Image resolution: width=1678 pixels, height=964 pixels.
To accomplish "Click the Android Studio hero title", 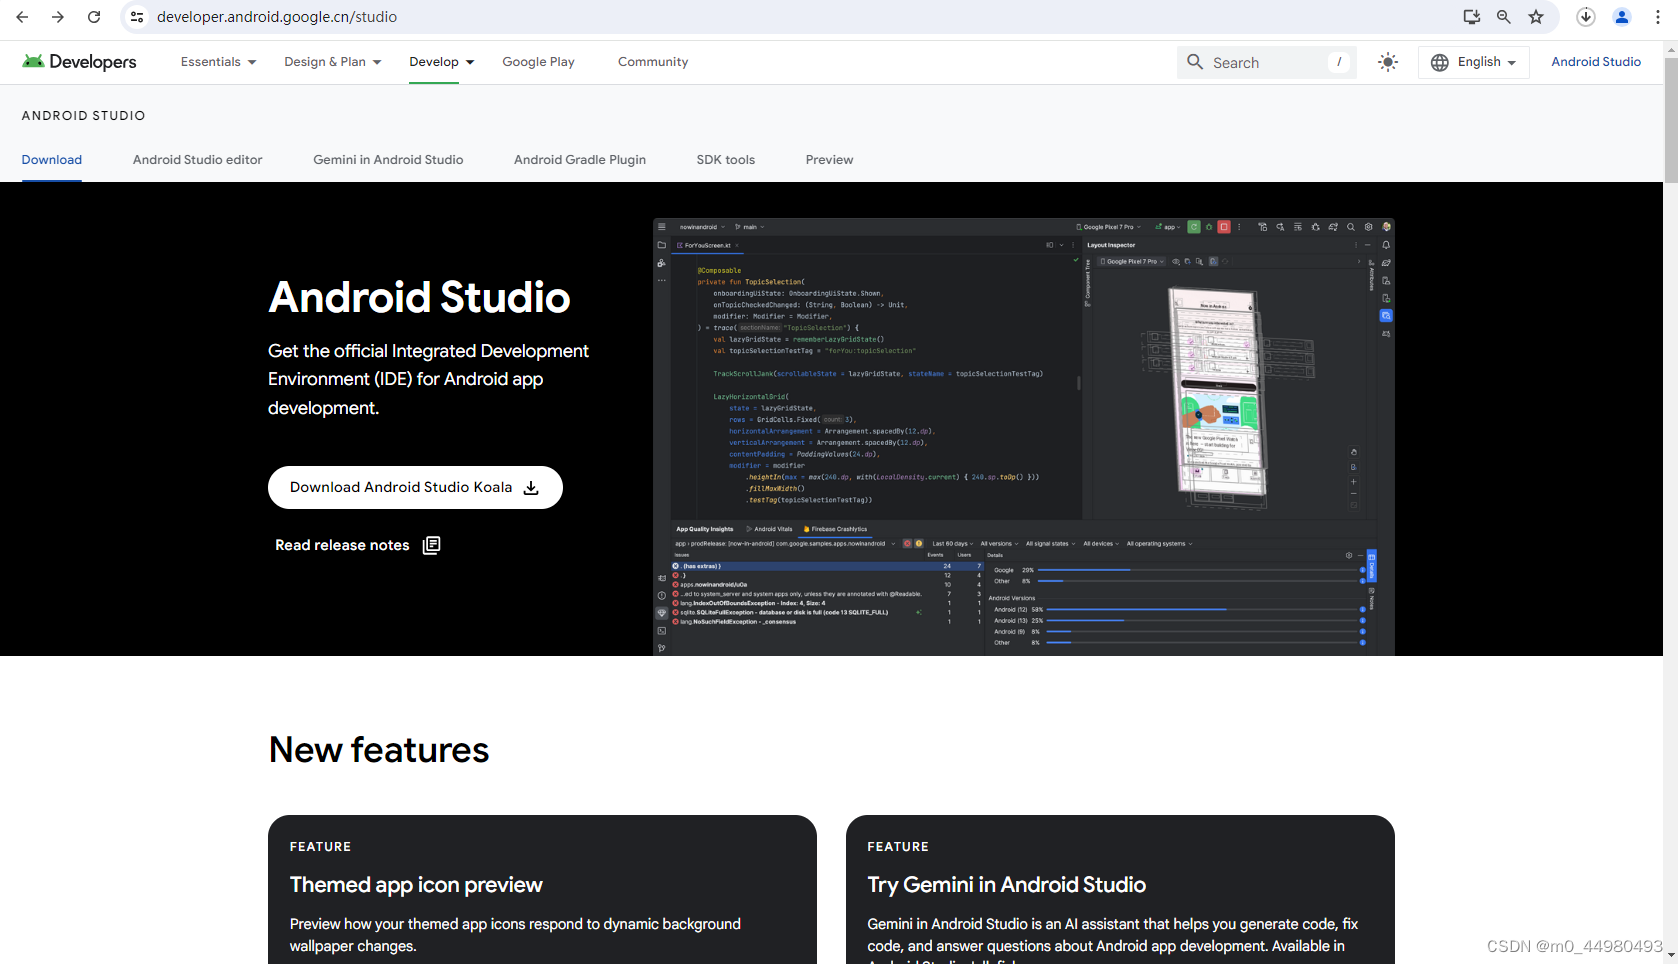I will point(419,298).
